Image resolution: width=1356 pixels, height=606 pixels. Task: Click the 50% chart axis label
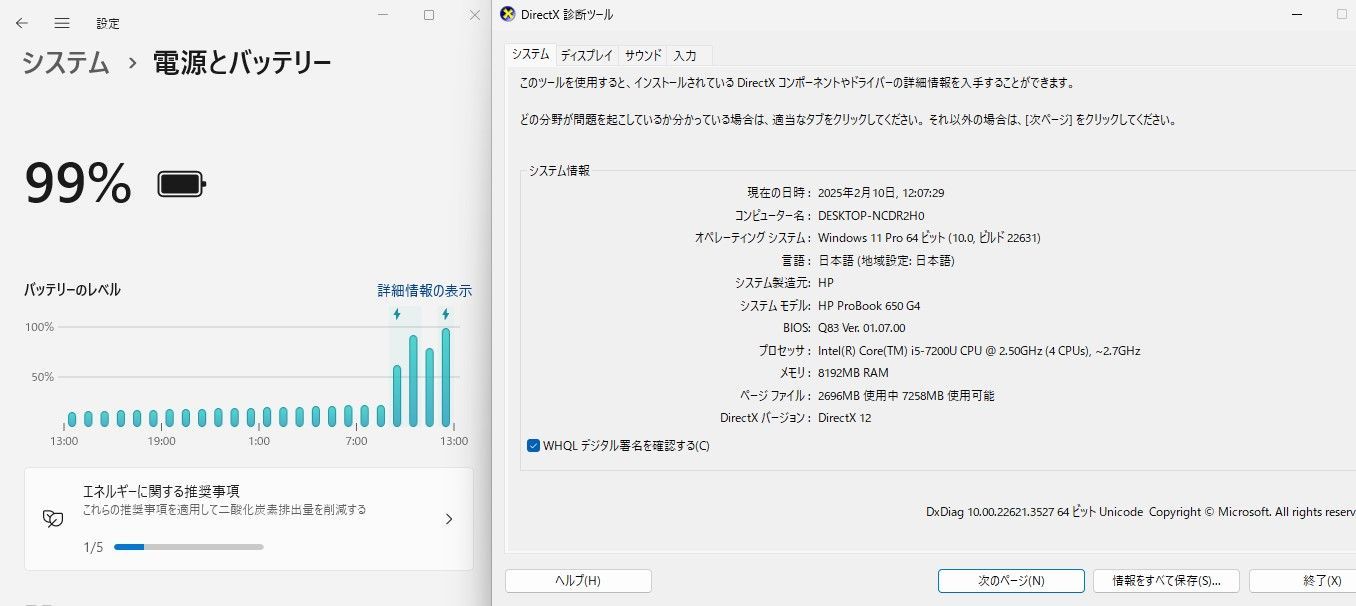42,377
